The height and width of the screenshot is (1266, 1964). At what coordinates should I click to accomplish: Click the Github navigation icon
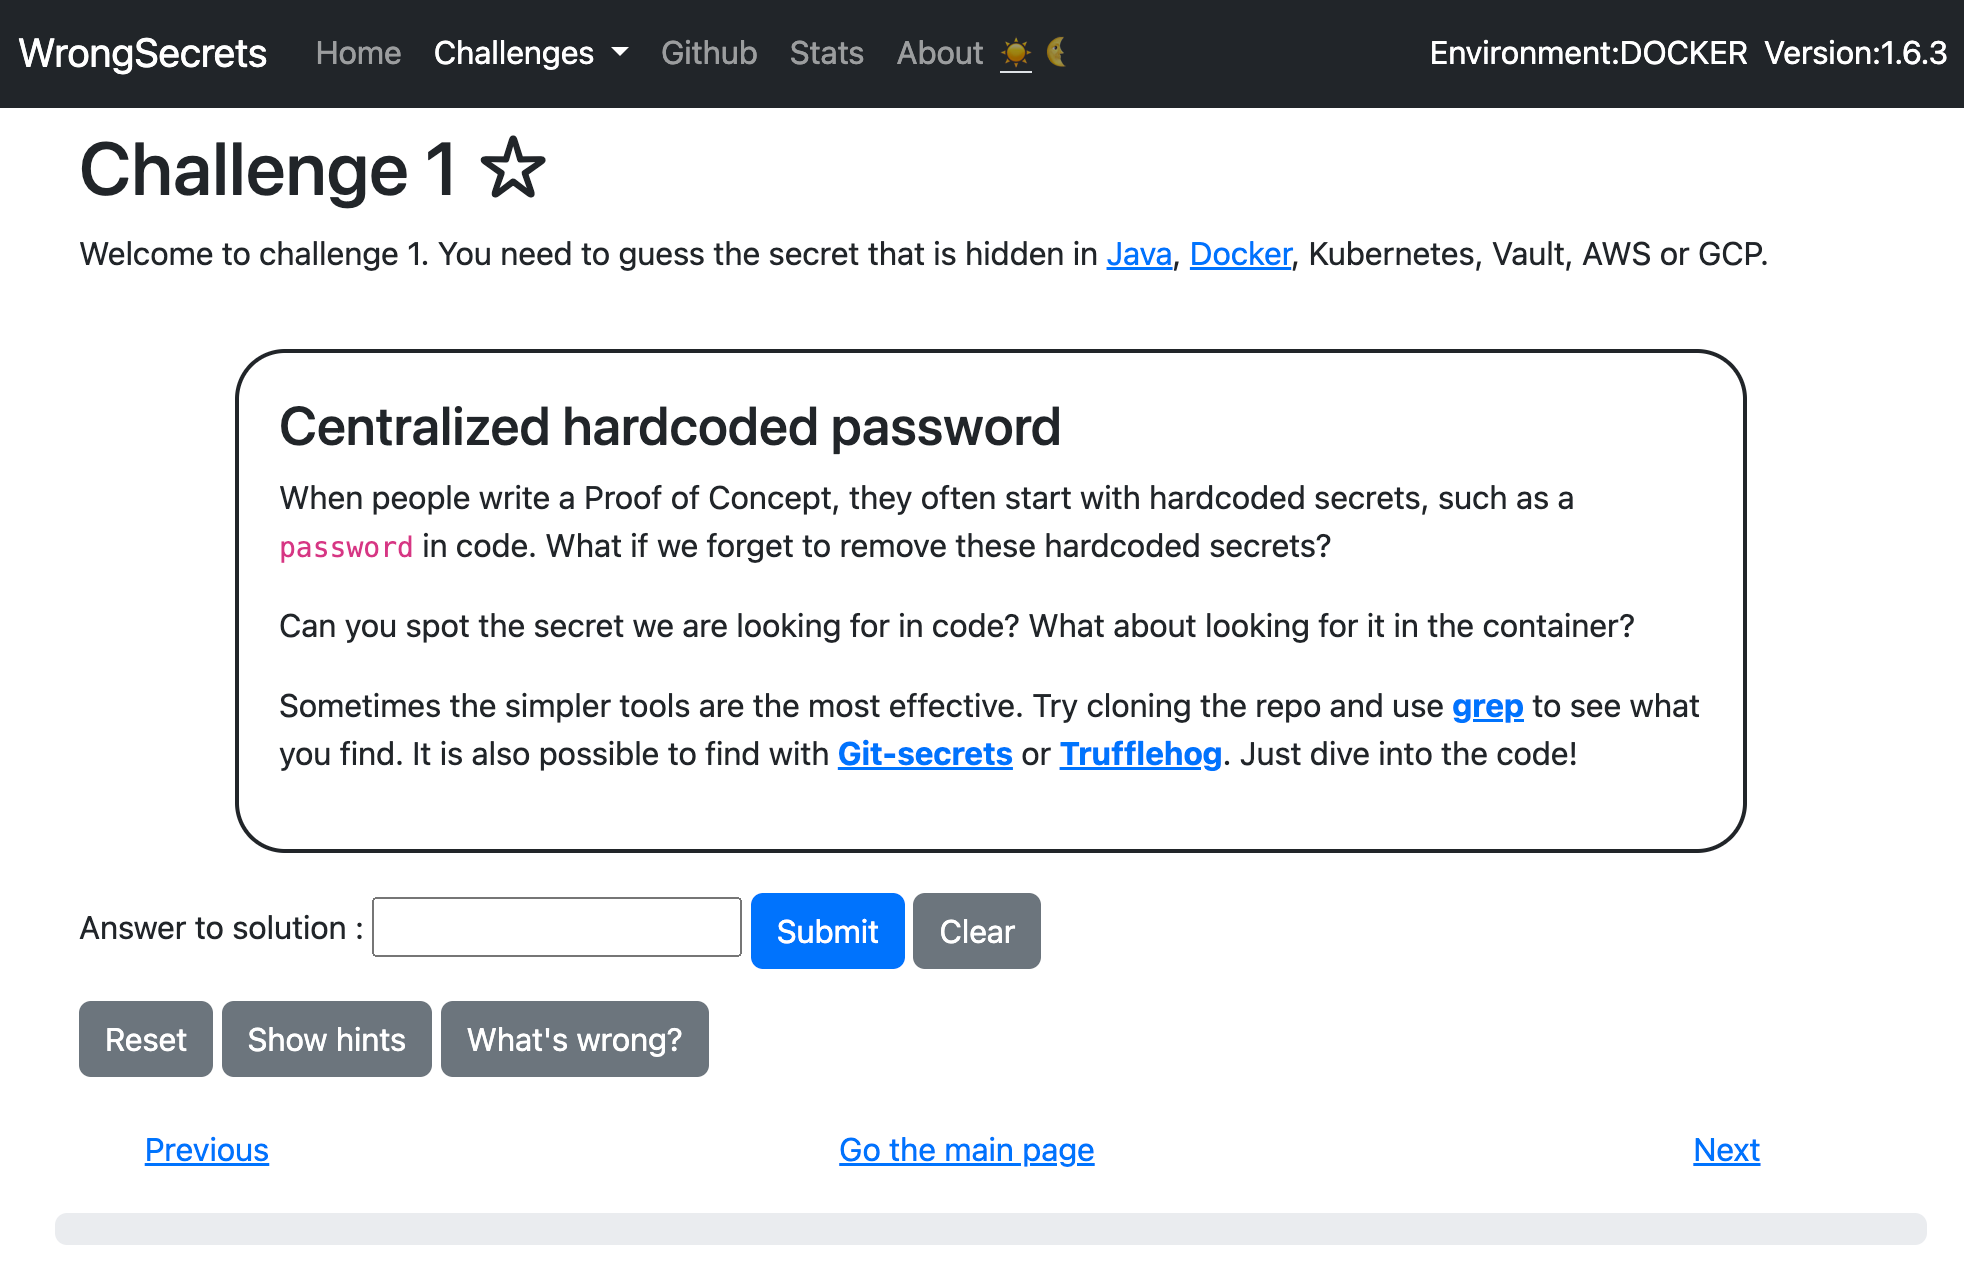(x=709, y=53)
